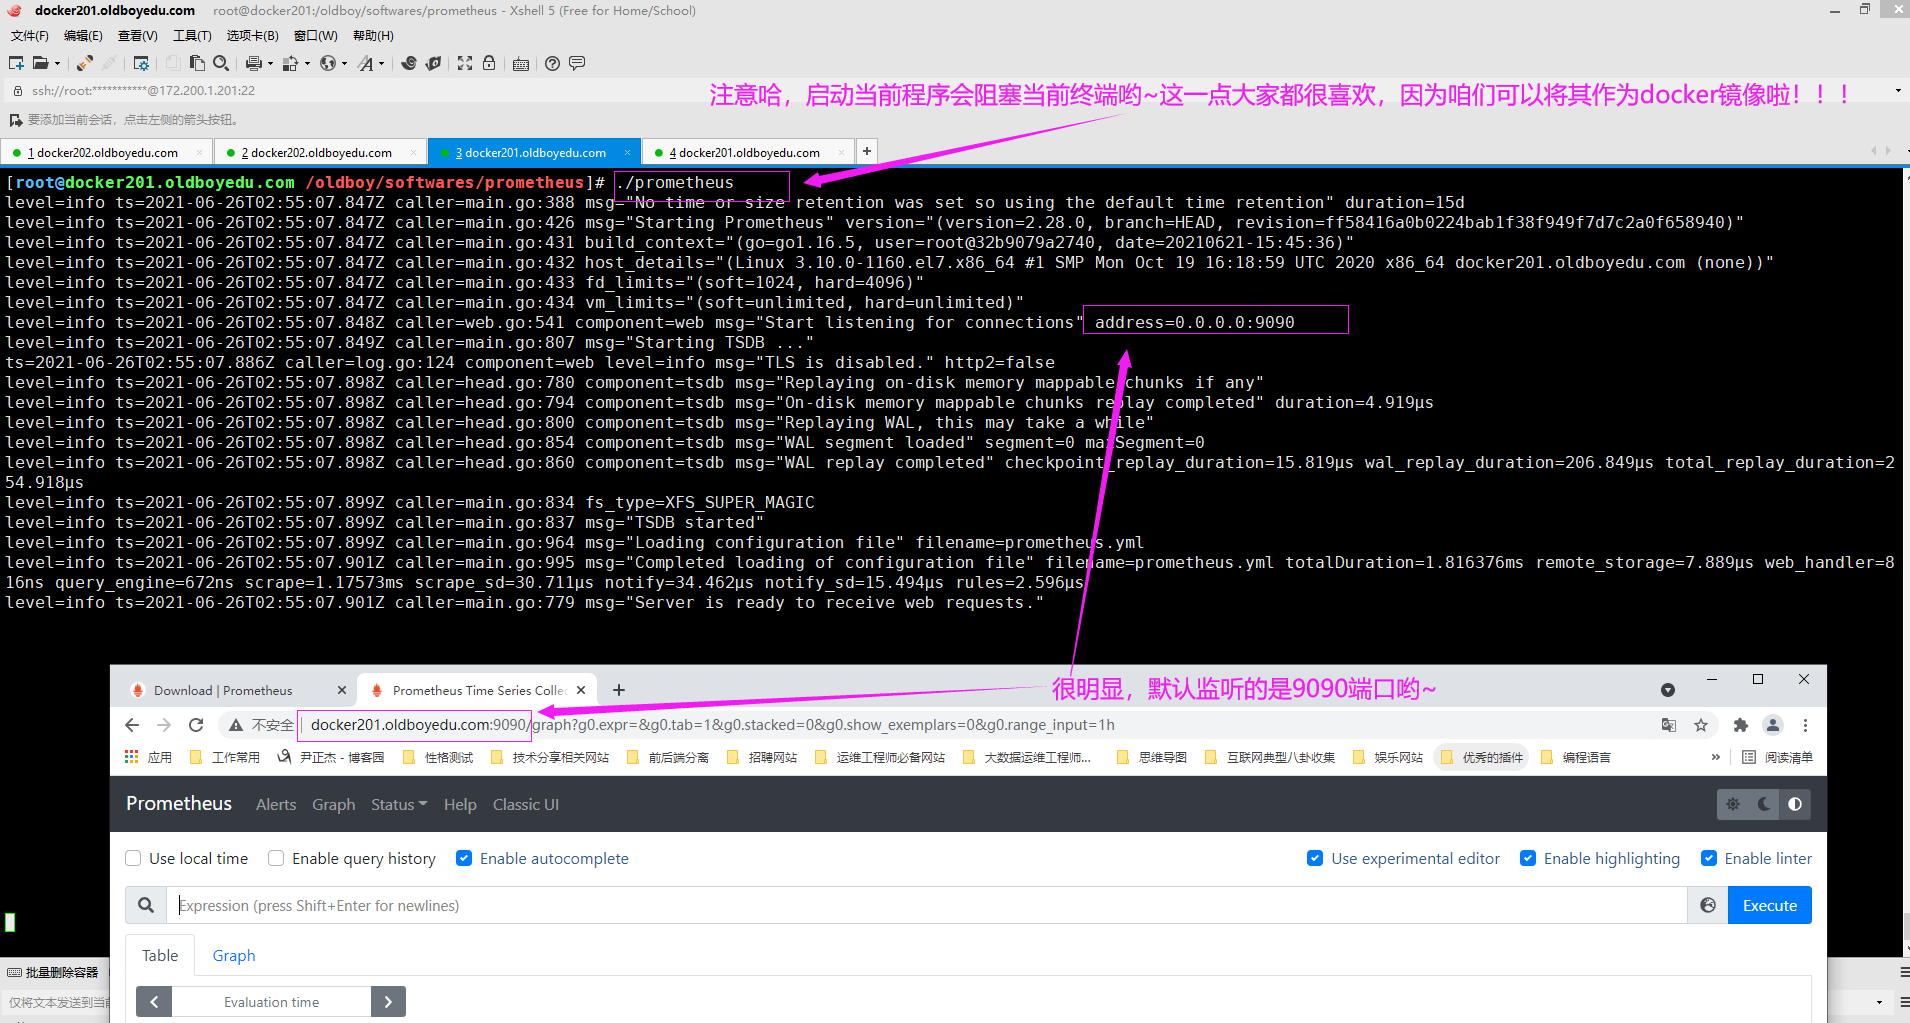Toggle Use local time checkbox
Viewport: 1910px width, 1023px height.
(133, 858)
